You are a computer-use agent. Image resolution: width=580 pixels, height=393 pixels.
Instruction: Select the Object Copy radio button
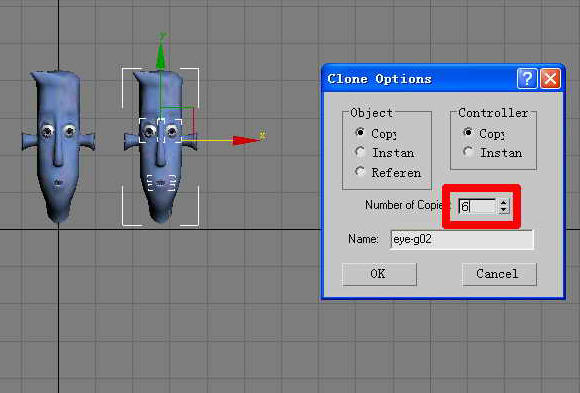(360, 132)
